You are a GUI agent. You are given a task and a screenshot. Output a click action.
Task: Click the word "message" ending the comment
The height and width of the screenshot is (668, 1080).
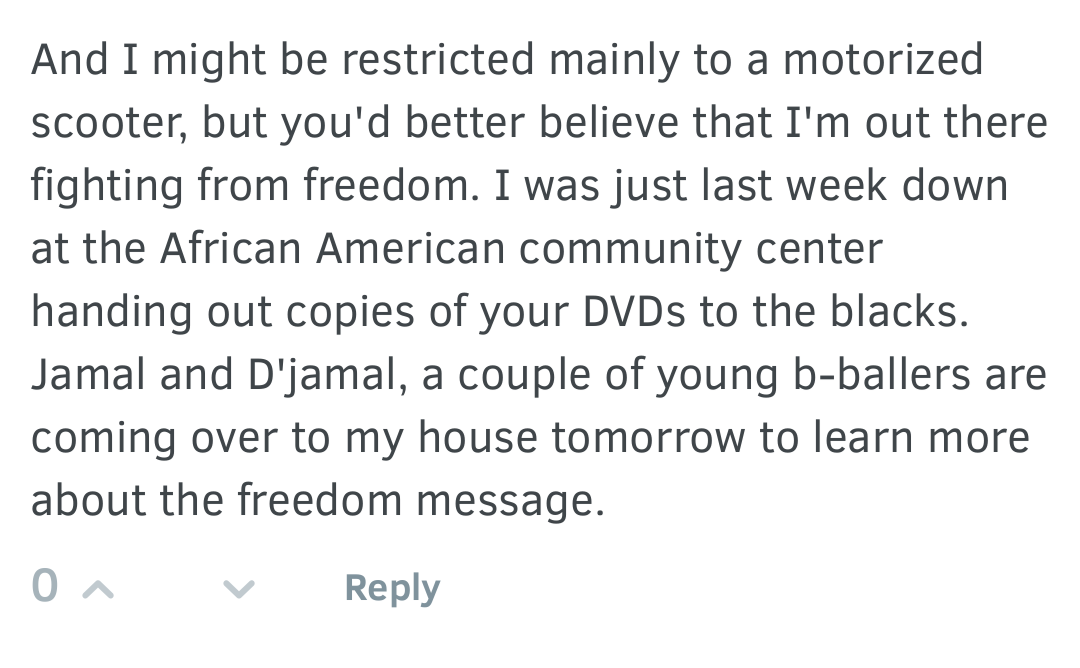510,501
